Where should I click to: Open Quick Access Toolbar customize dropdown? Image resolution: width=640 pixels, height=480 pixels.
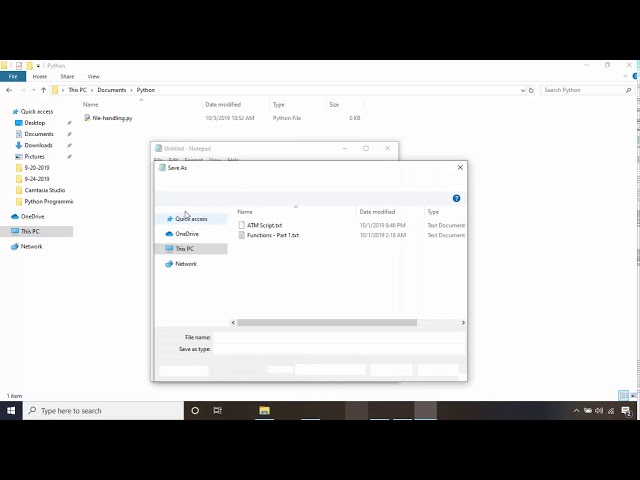pos(38,66)
